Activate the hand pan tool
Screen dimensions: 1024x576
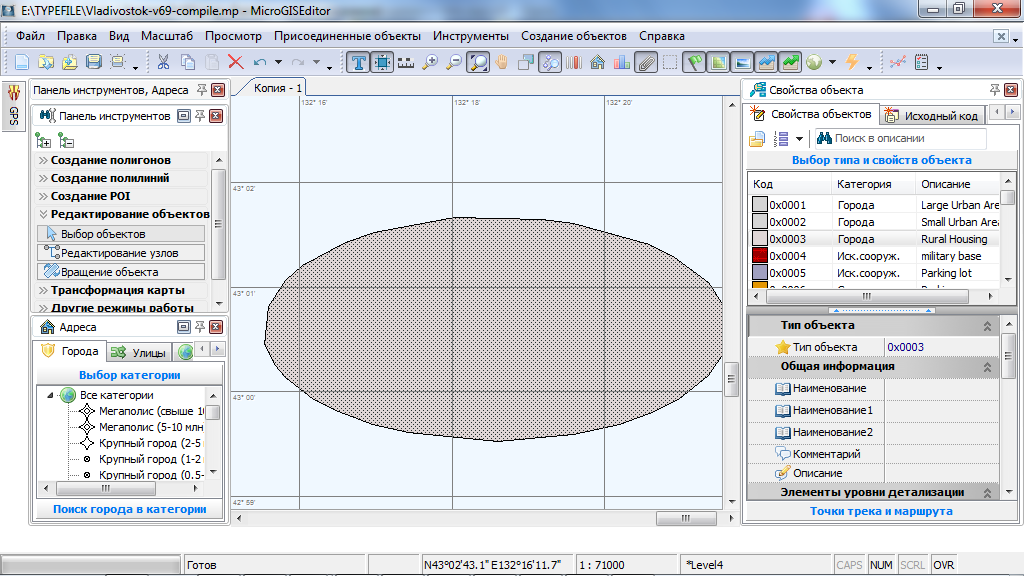point(502,62)
